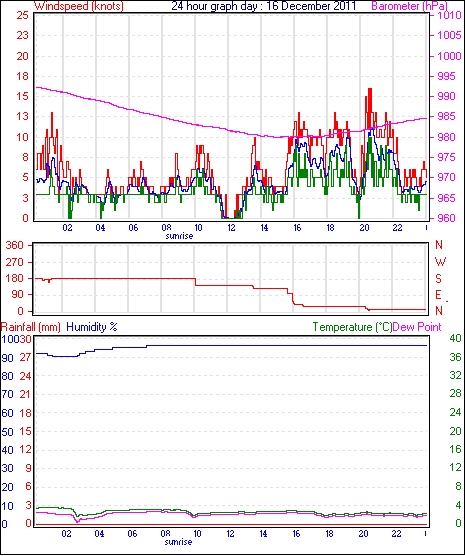Click the Dew Point legend label
Viewport: 465px width, 556px height.
(x=417, y=327)
